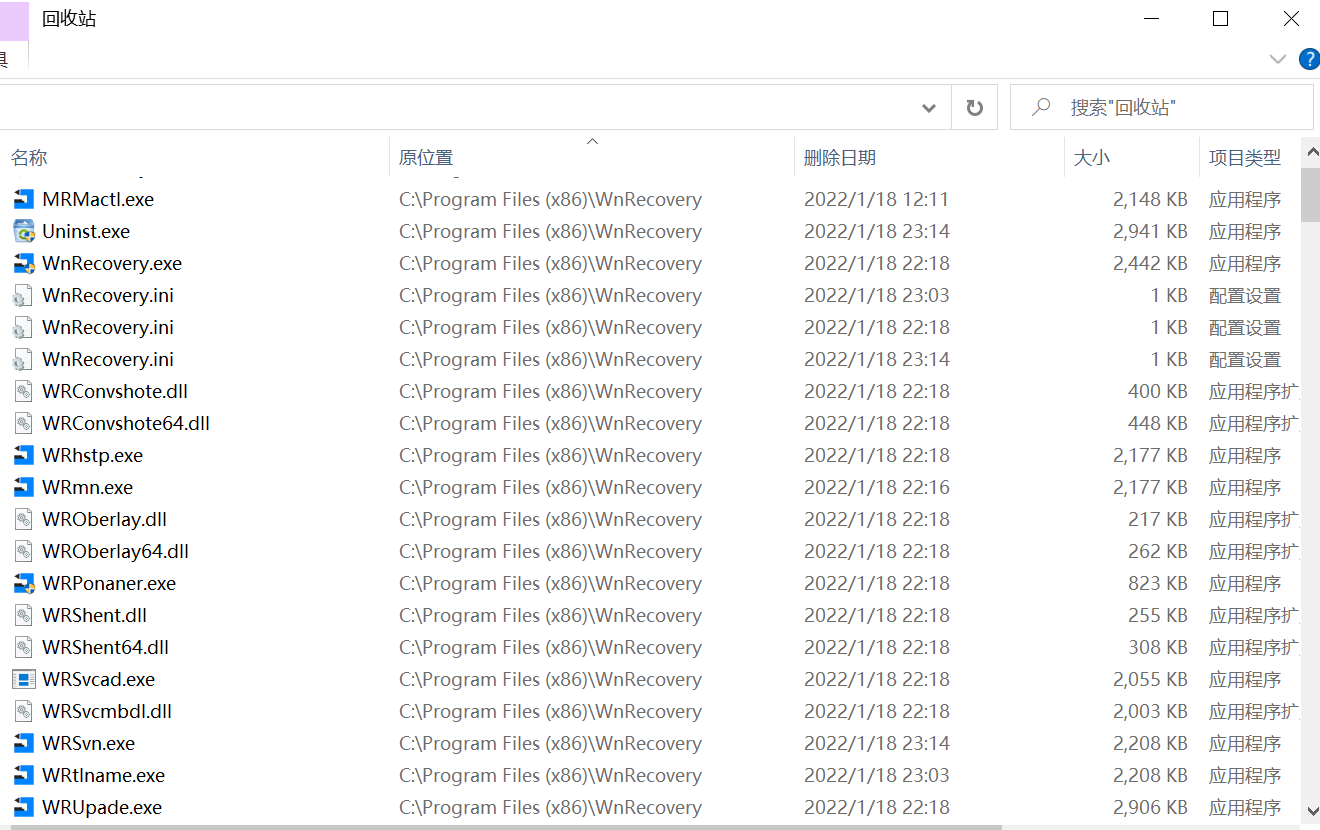
Task: Sort files by 大小 column header
Action: [x=1092, y=157]
